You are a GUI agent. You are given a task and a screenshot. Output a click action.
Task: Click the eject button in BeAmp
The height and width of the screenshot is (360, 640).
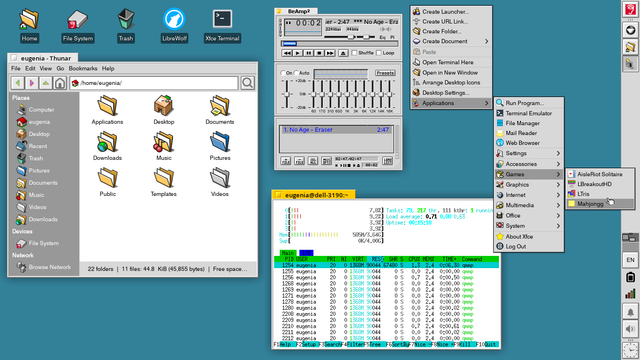[343, 53]
